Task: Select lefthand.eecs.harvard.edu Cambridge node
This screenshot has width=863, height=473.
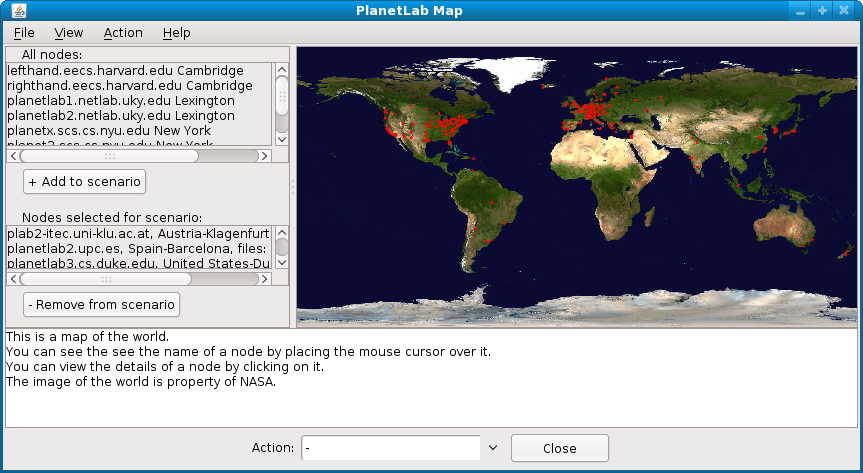Action: 125,71
